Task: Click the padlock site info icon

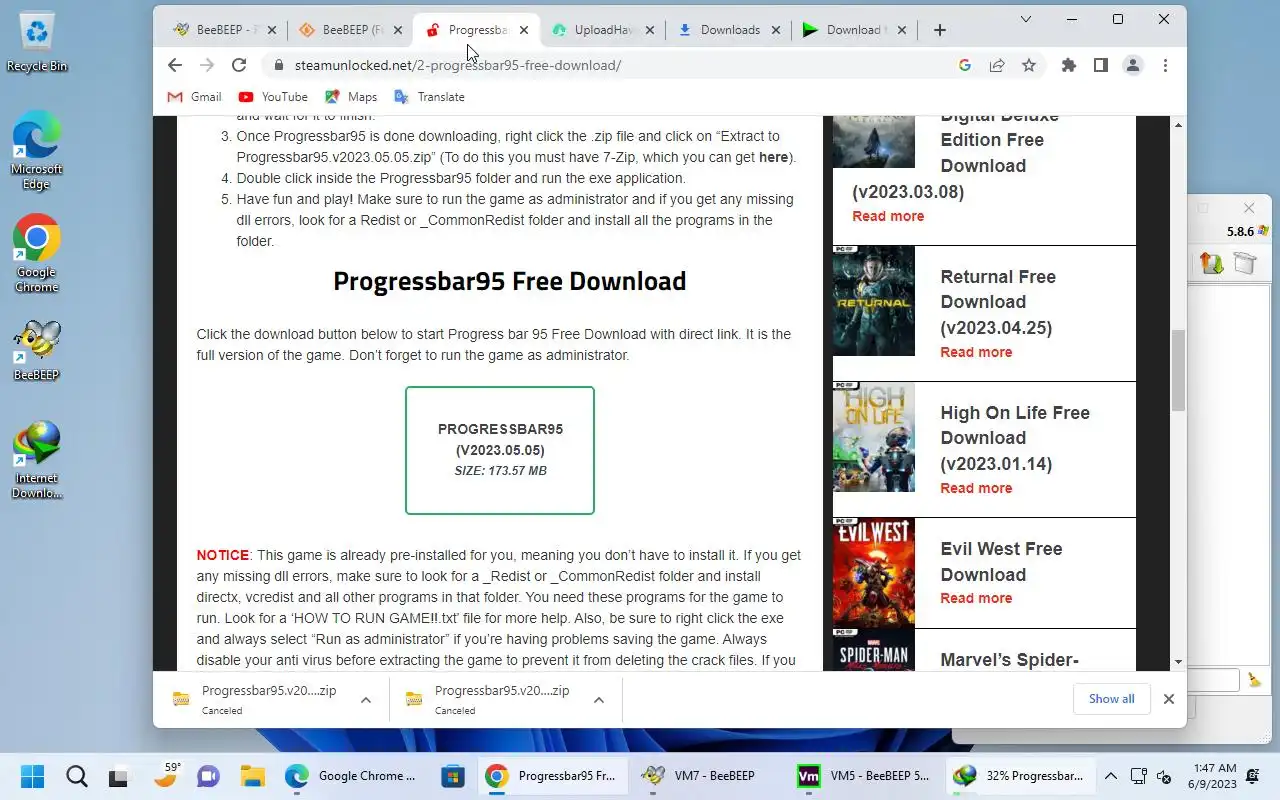Action: [279, 65]
